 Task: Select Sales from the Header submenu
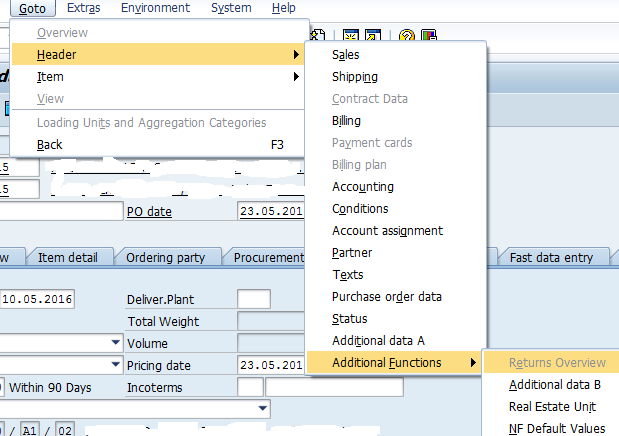coord(346,55)
